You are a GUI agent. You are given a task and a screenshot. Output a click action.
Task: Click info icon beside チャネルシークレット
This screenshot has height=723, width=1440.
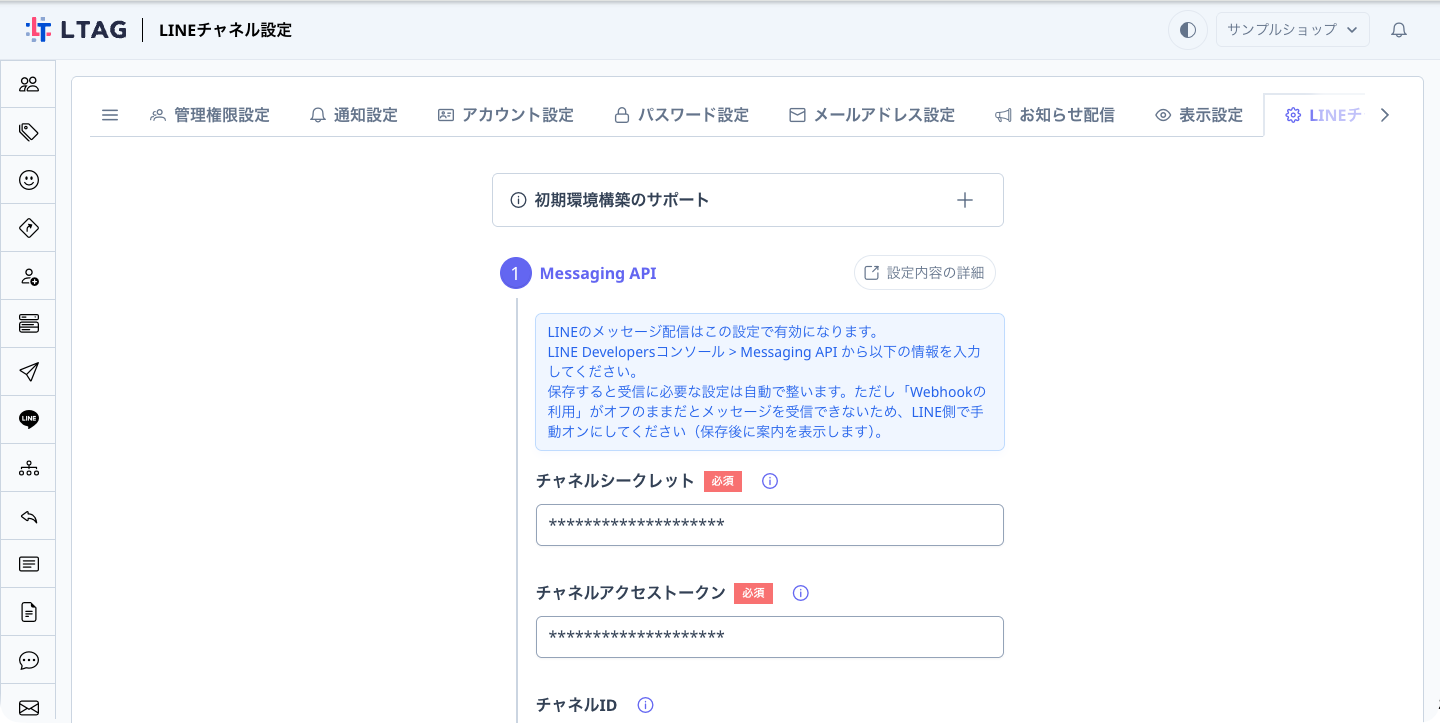click(770, 481)
